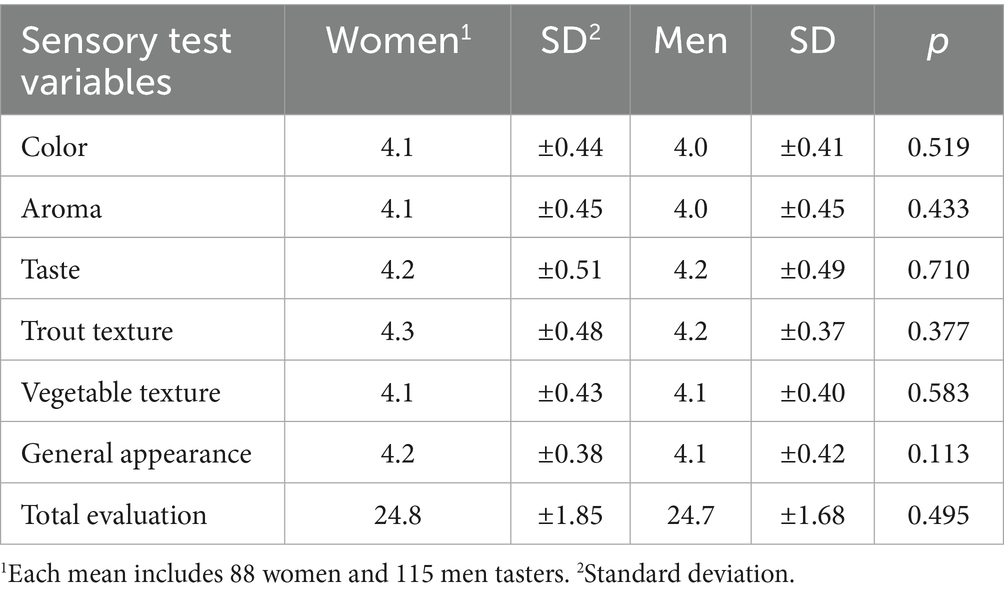The image size is (1004, 596).
Task: Select the Women column header
Action: coord(397,41)
